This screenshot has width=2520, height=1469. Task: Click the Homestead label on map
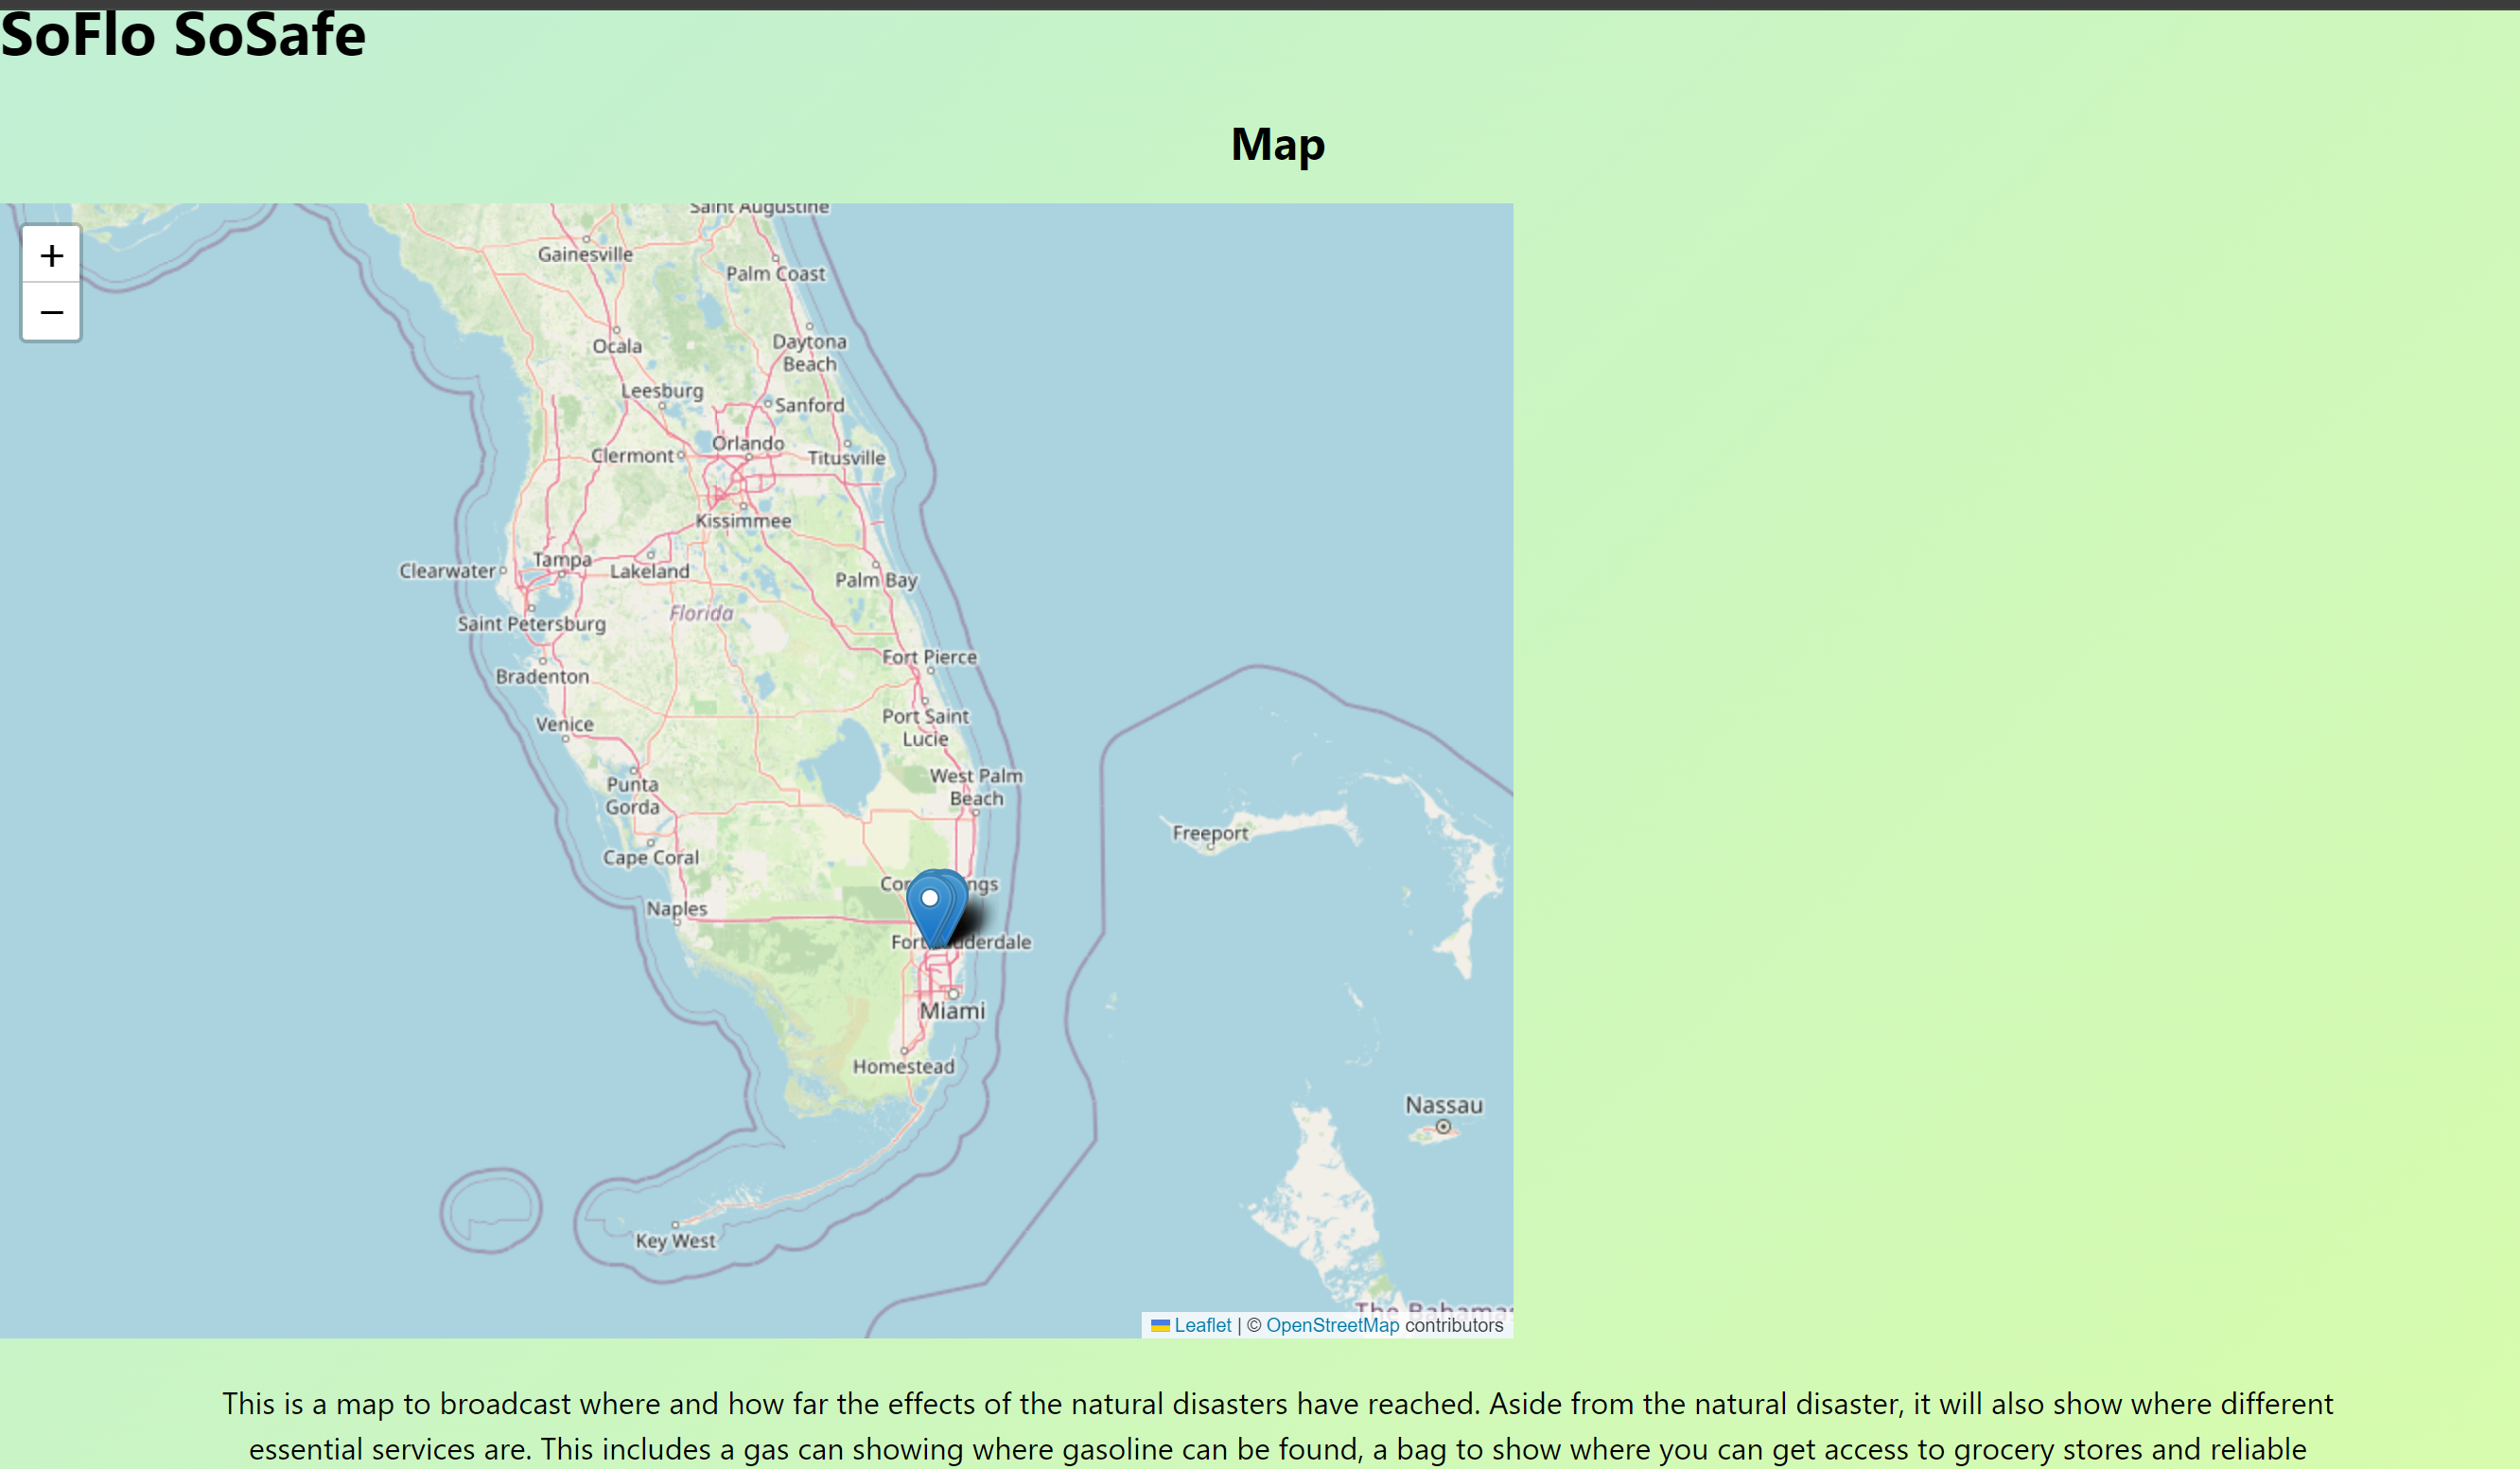[x=903, y=1066]
